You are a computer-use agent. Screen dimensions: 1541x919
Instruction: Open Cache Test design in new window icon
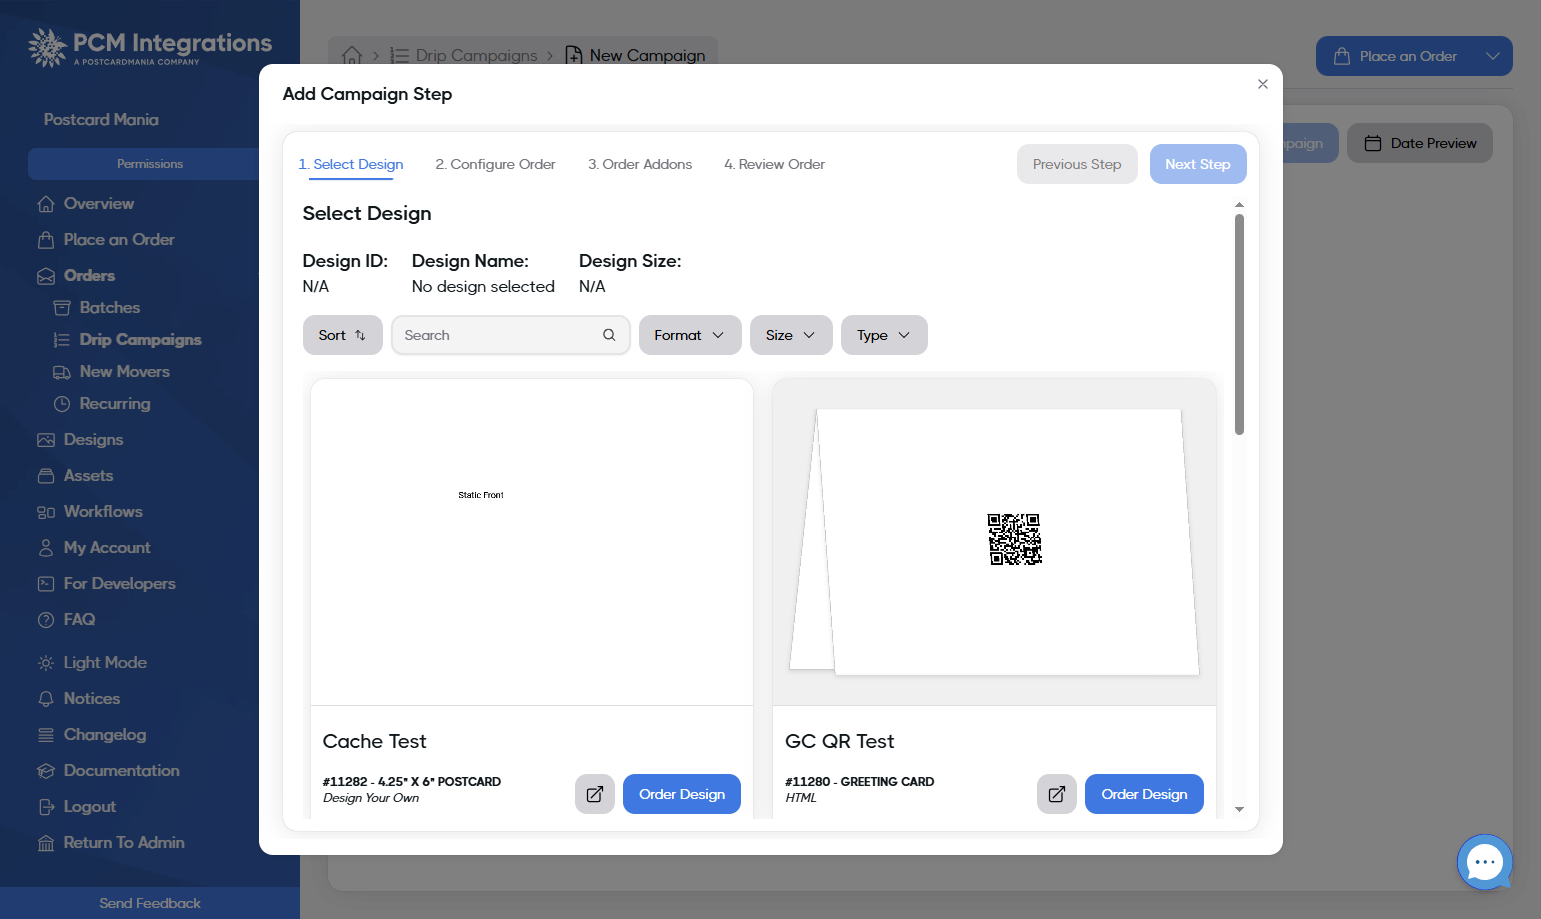click(x=595, y=794)
